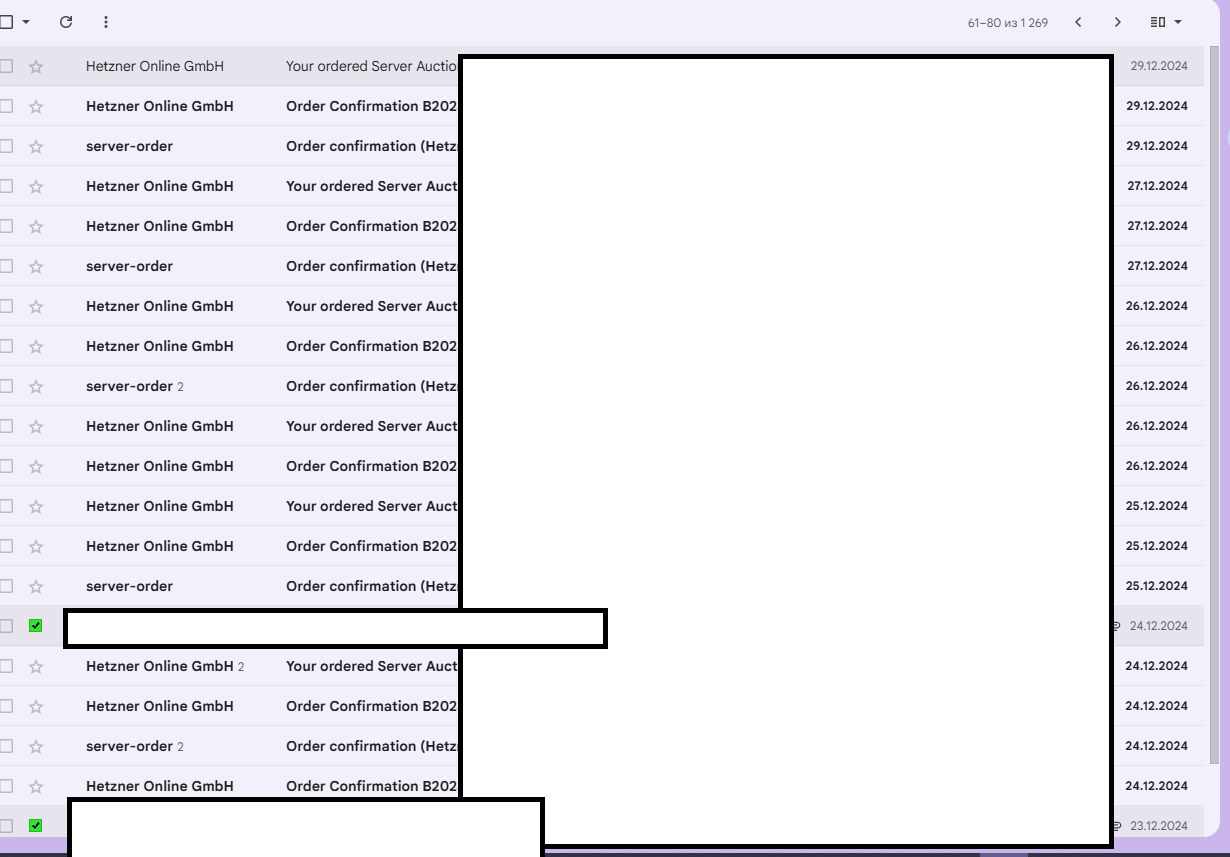Star the server-order email dated 27.12.2024
This screenshot has width=1230, height=857.
[36, 266]
